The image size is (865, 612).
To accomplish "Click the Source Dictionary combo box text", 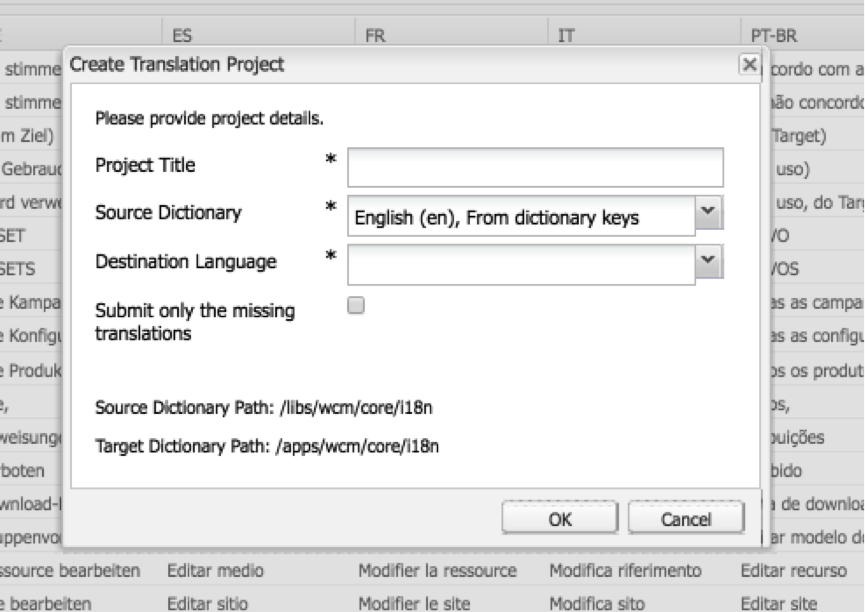I will [520, 215].
